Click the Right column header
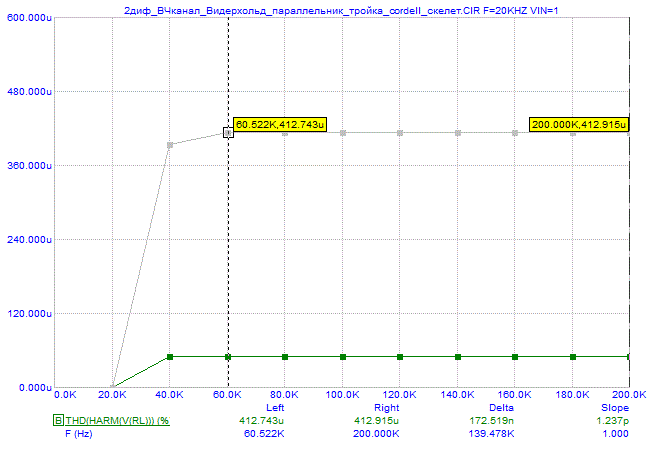This screenshot has height=451, width=656. [387, 408]
